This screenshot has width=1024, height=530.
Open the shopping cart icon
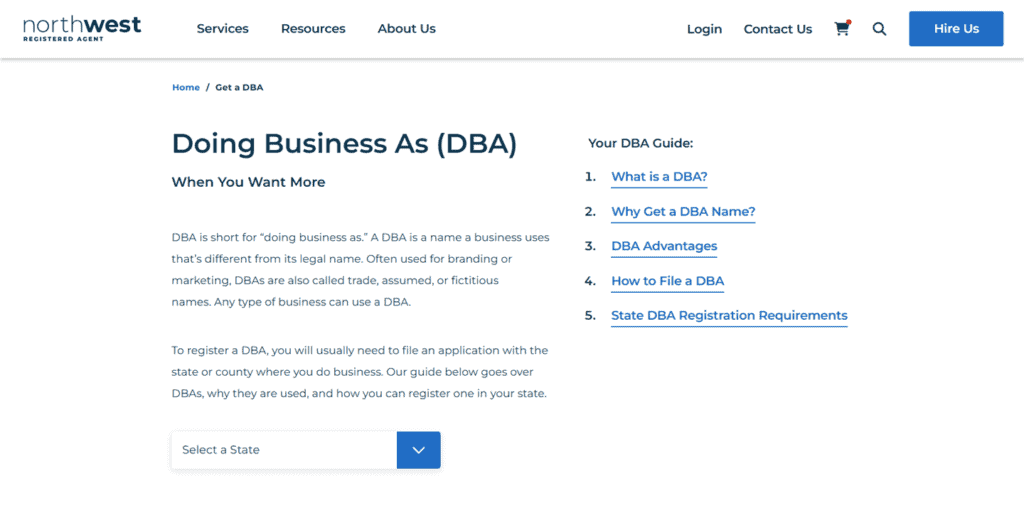click(x=842, y=29)
